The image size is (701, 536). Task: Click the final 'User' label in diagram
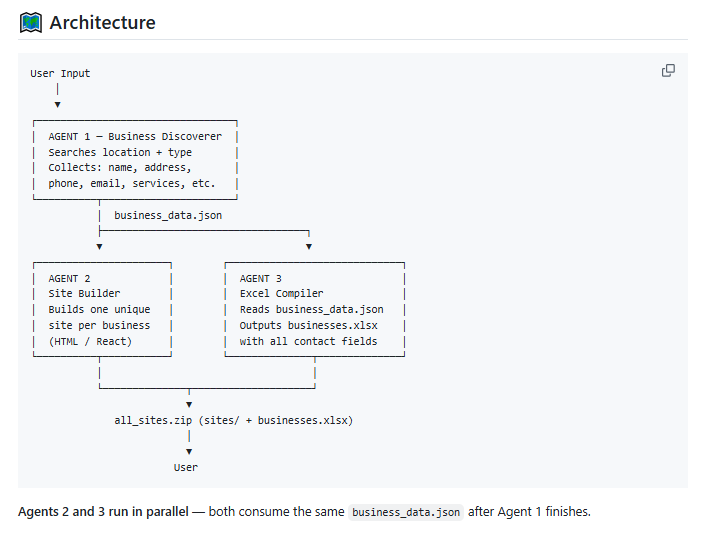(x=186, y=468)
